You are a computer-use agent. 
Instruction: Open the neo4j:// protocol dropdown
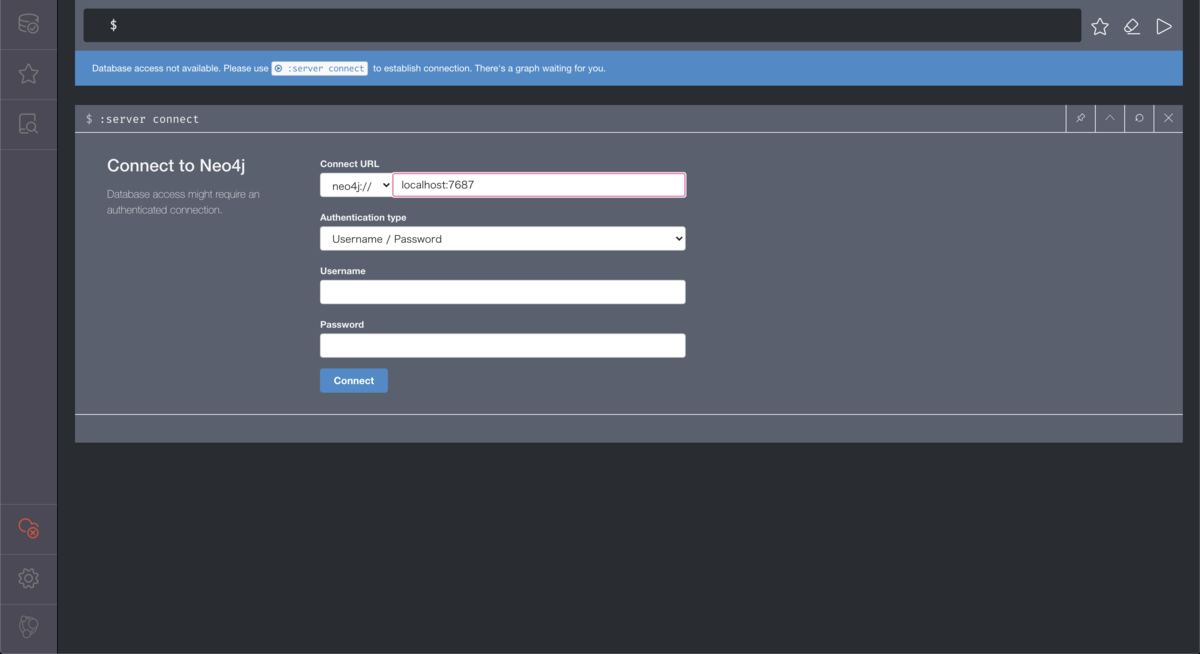(x=356, y=185)
